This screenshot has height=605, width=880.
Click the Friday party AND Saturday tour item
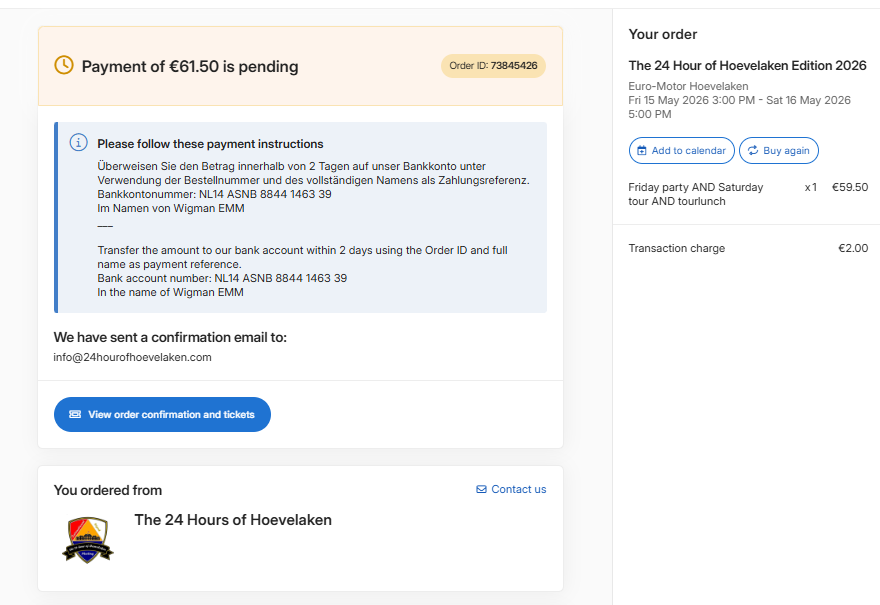[695, 194]
